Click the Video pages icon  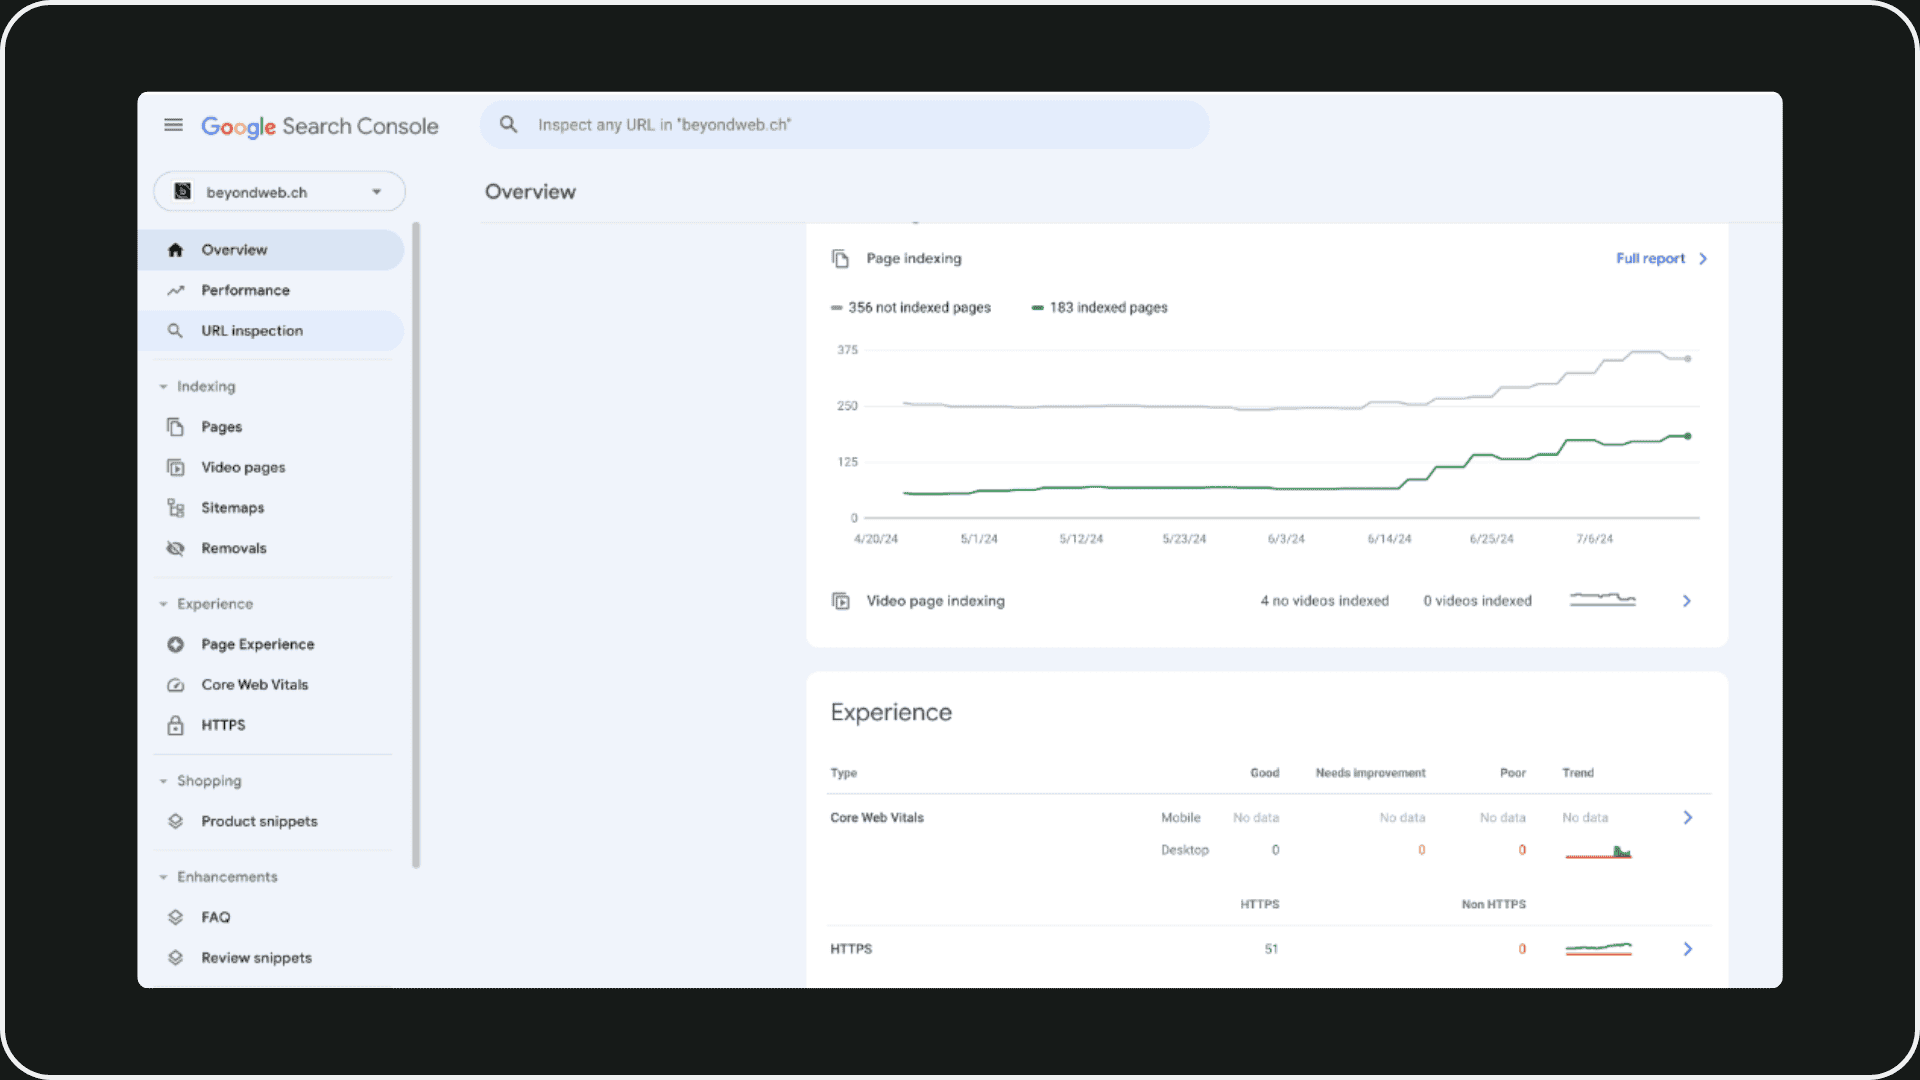click(x=176, y=467)
